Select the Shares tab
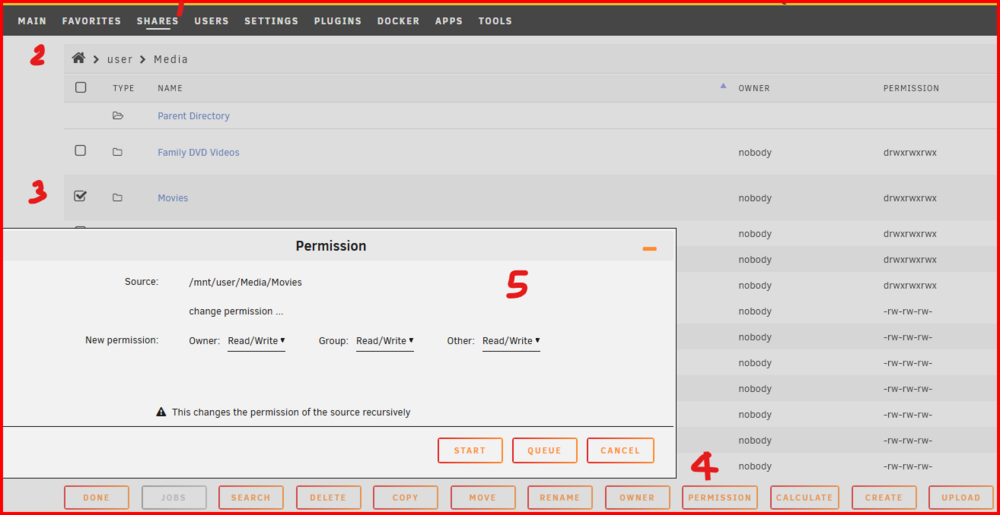 (x=158, y=21)
